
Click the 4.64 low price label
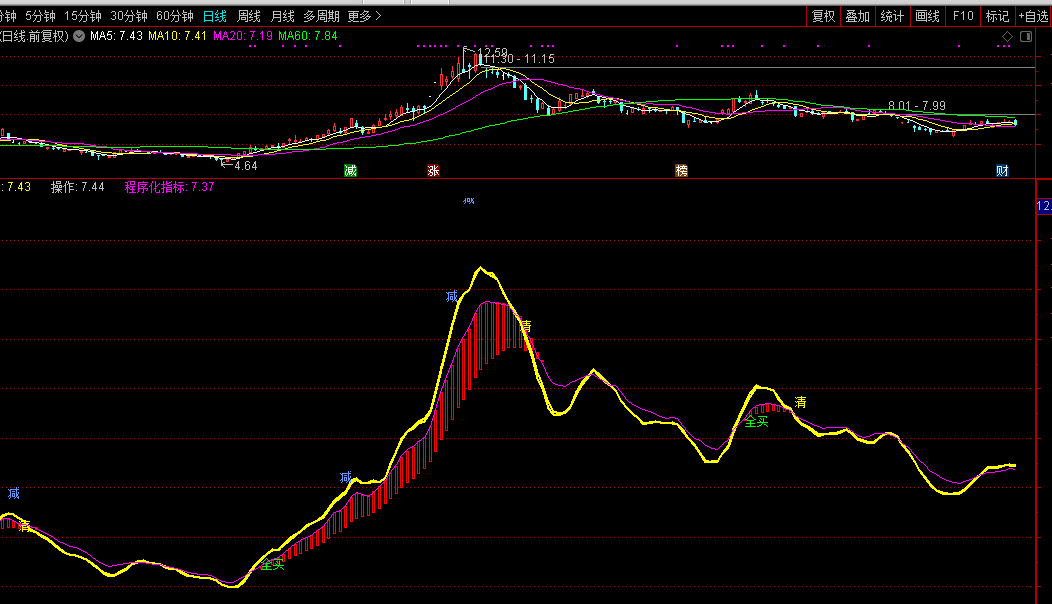pyautogui.click(x=245, y=166)
